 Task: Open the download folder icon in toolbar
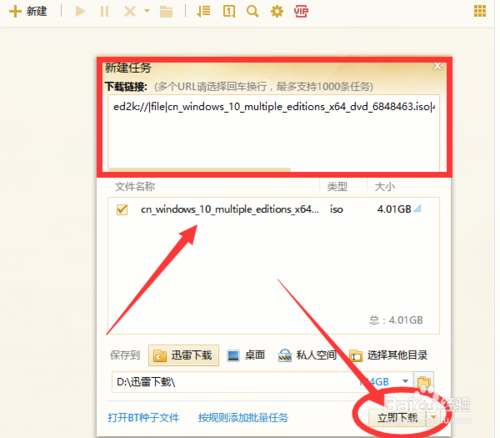tap(166, 12)
